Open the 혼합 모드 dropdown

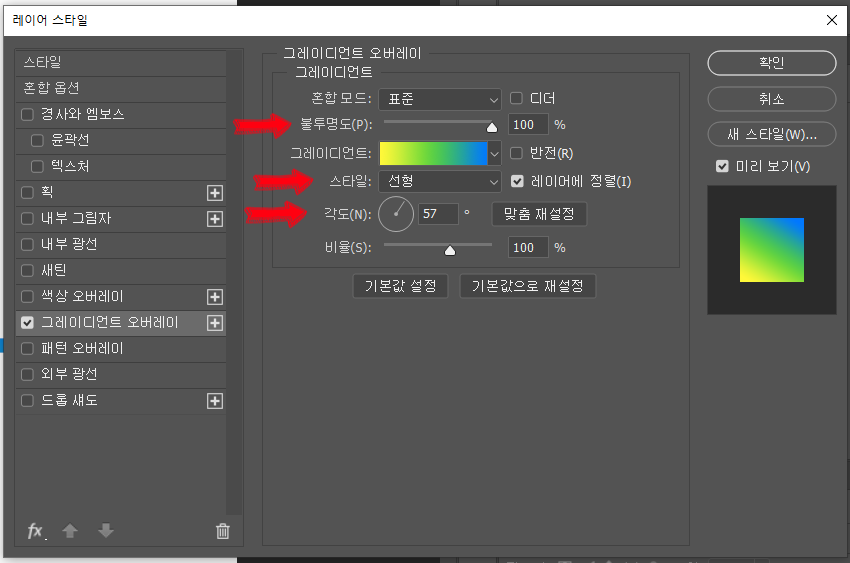pos(440,98)
